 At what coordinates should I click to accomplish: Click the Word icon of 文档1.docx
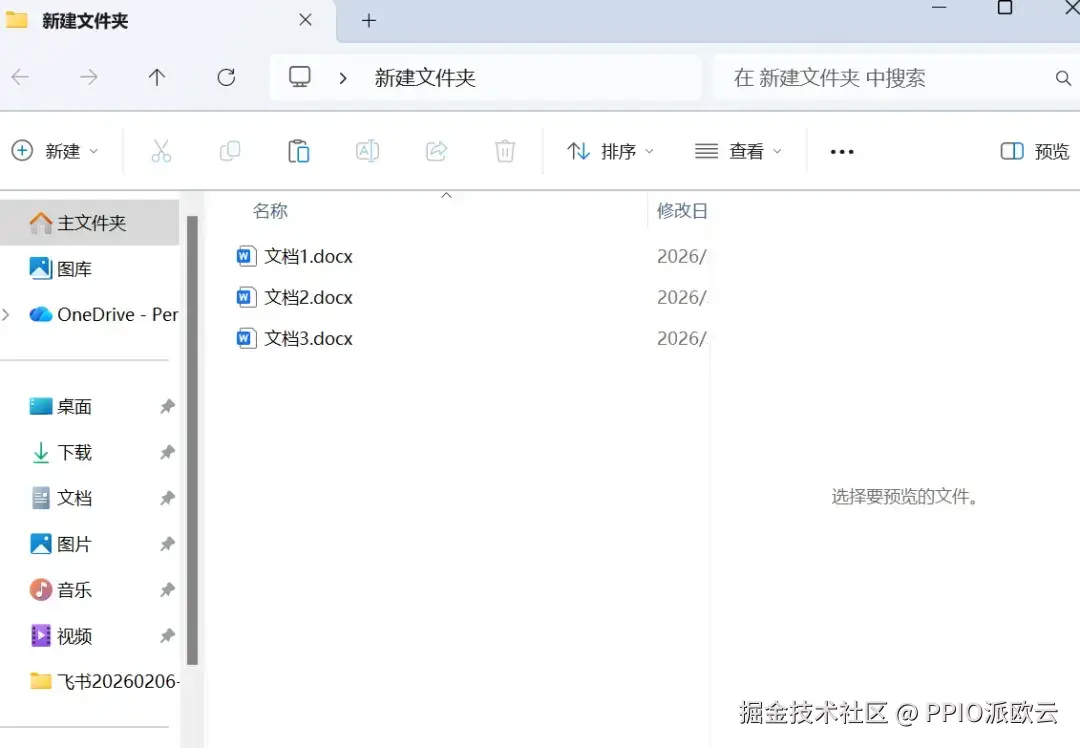(246, 256)
